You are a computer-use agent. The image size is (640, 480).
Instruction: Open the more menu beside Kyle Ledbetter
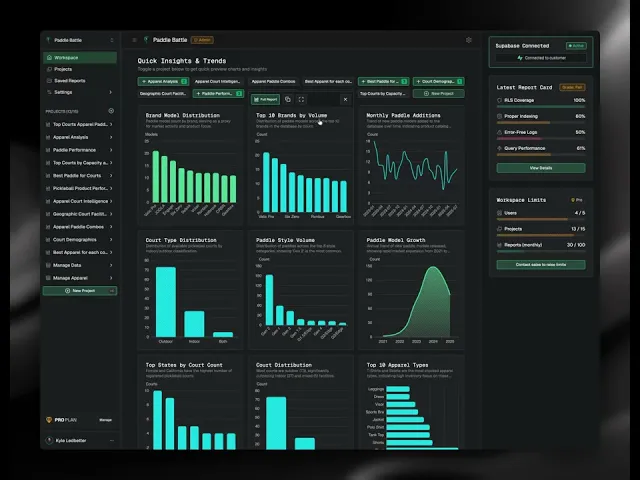pos(111,440)
